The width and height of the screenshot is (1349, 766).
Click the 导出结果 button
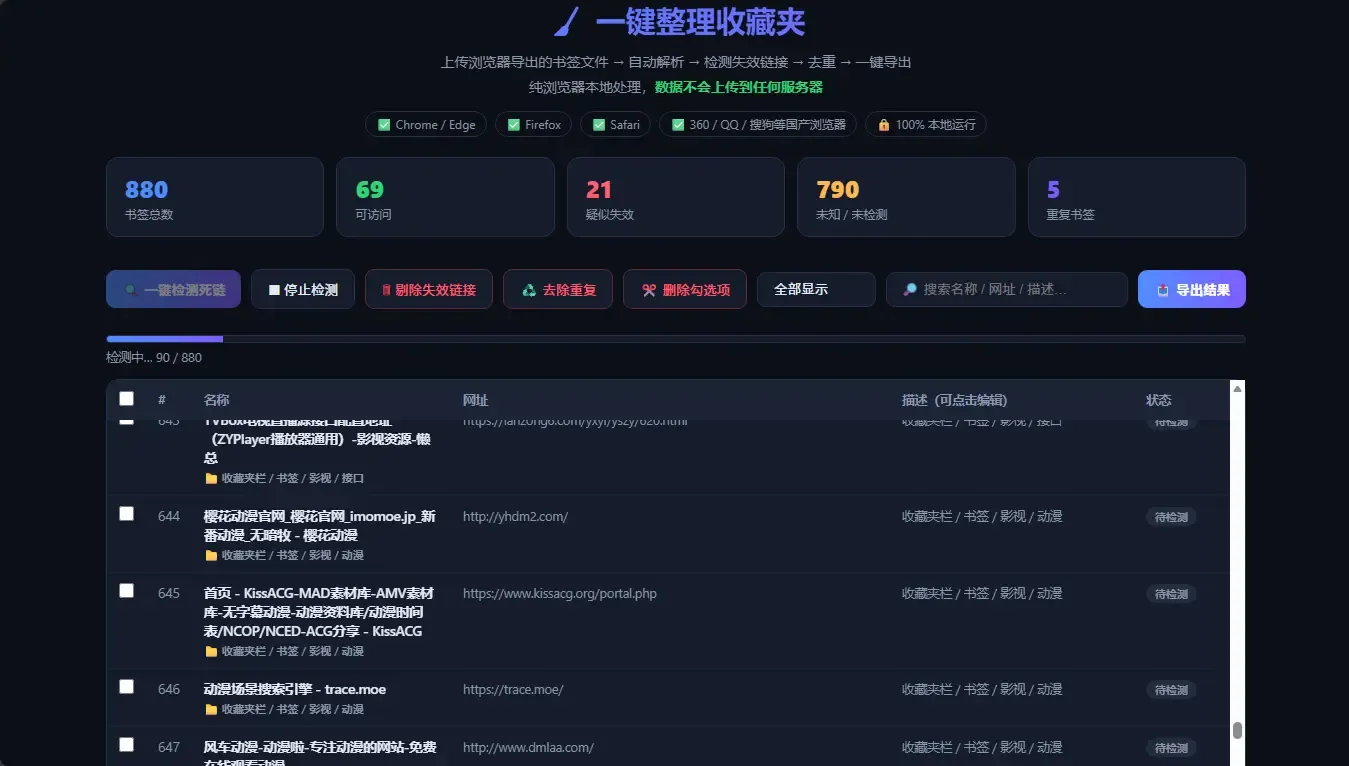1192,289
